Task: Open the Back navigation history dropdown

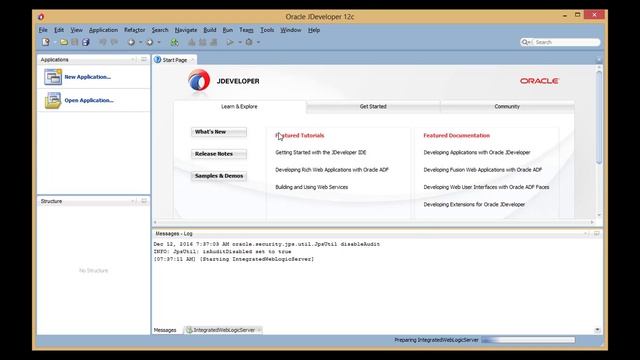Action: (x=140, y=42)
